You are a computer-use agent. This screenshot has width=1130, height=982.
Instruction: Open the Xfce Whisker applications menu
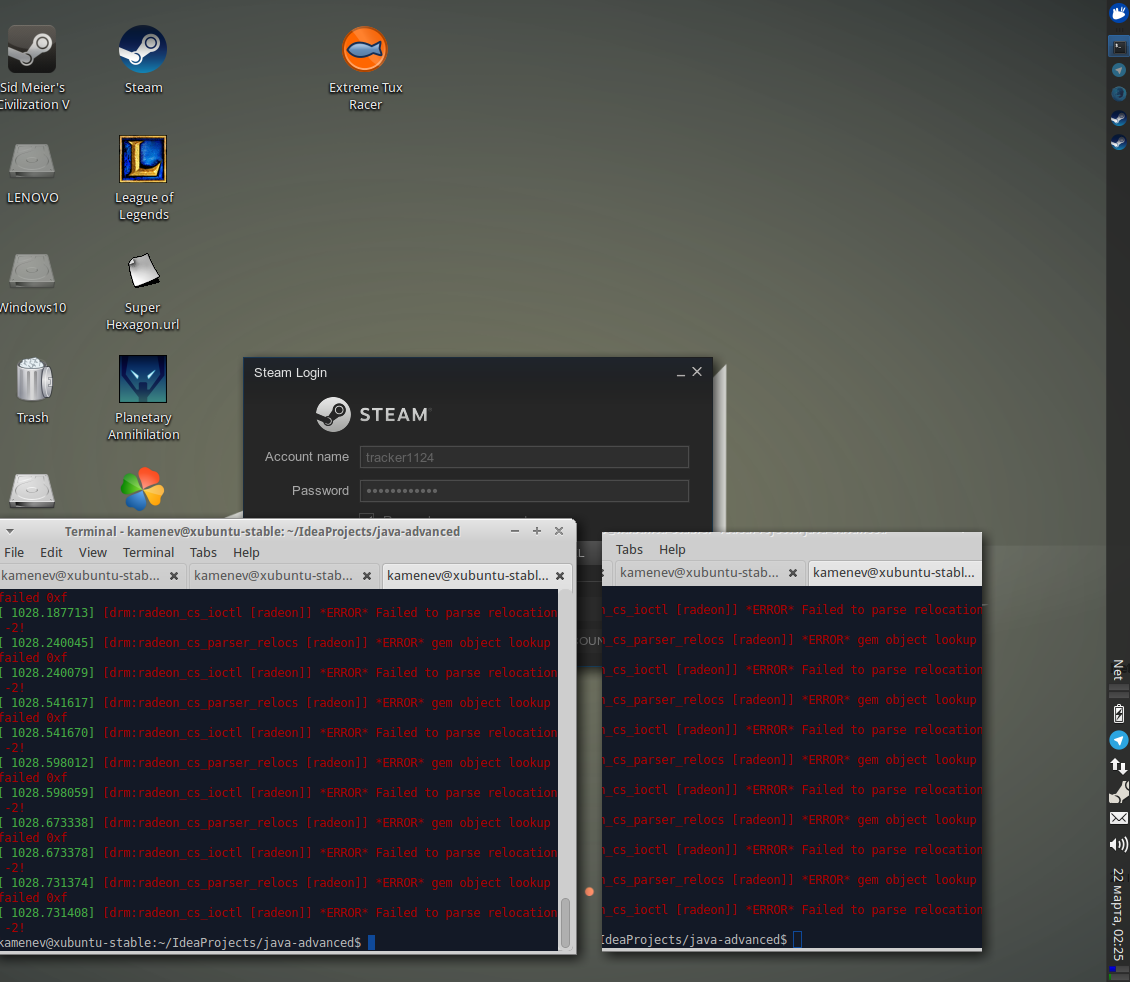pos(1119,13)
